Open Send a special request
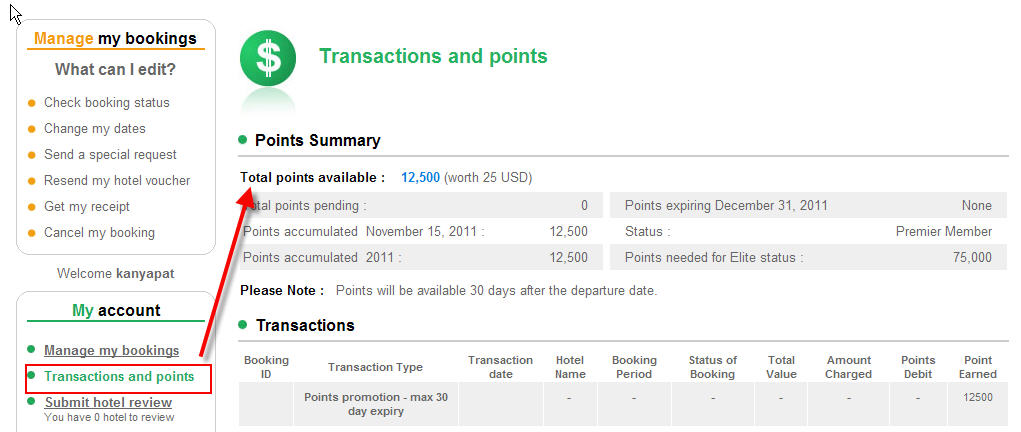 [110, 154]
